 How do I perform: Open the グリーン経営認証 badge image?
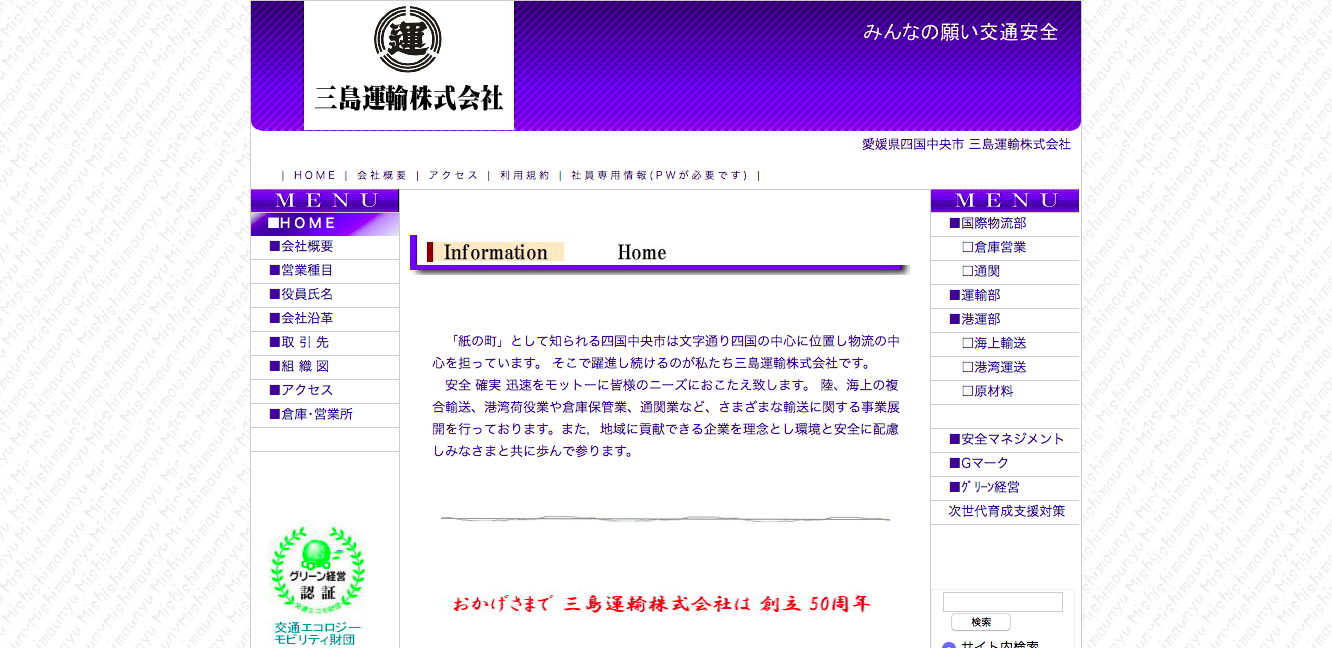pyautogui.click(x=318, y=570)
